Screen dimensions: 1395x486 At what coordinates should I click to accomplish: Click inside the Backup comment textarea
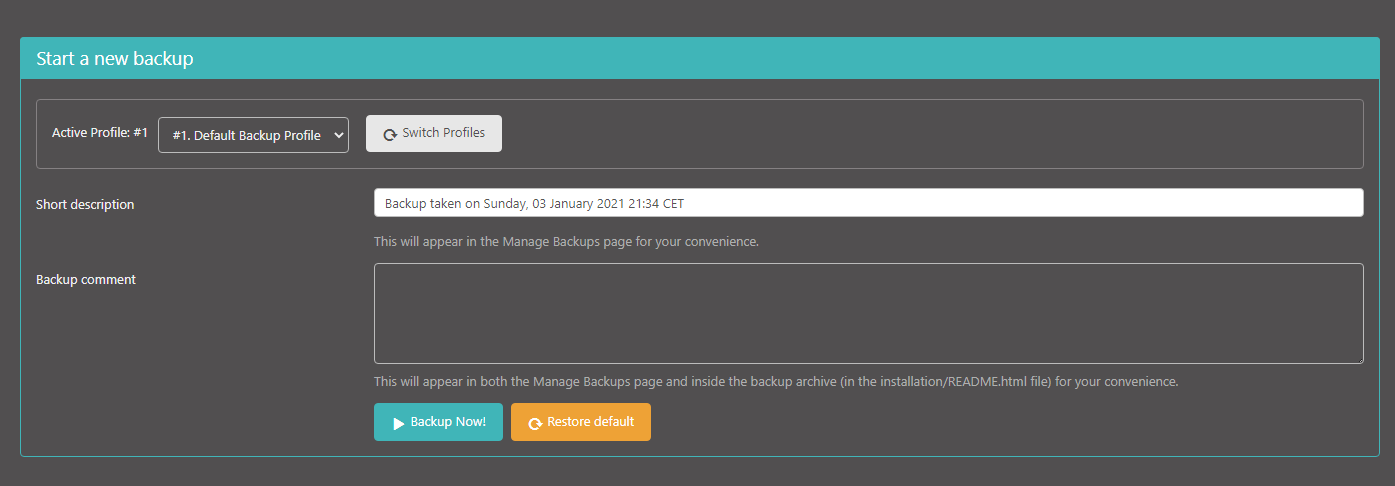868,313
